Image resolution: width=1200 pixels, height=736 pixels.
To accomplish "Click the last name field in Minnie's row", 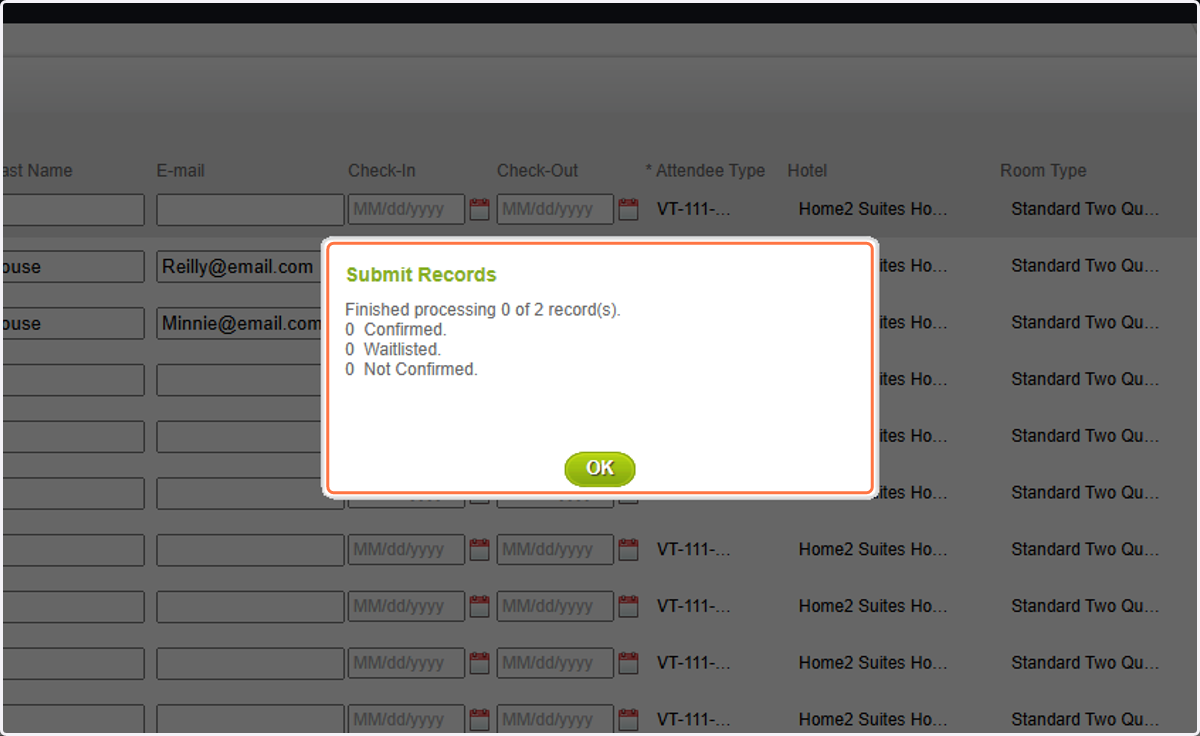I will pyautogui.click(x=74, y=324).
